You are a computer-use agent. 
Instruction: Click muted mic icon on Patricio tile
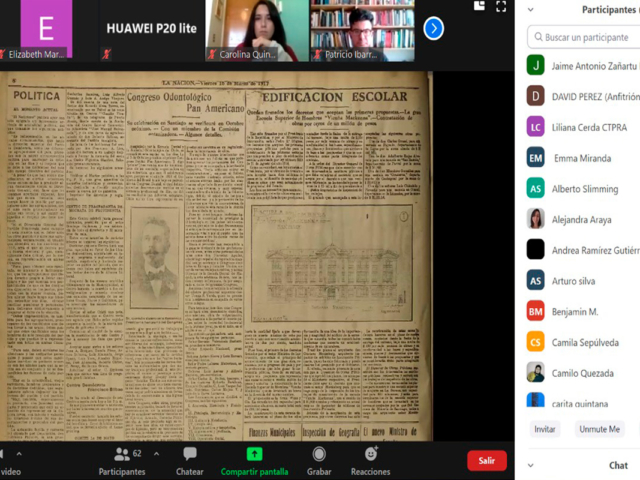317,54
